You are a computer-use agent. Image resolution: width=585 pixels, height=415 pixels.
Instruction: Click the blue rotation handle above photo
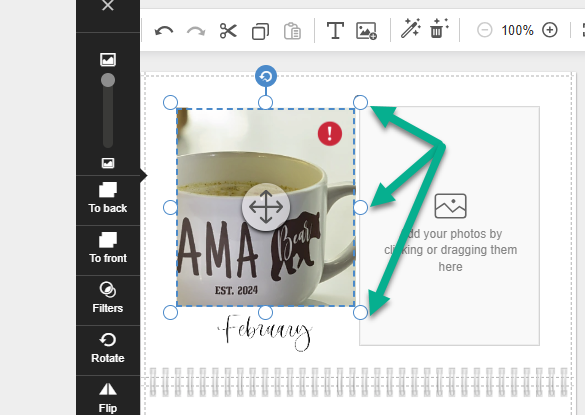click(266, 77)
